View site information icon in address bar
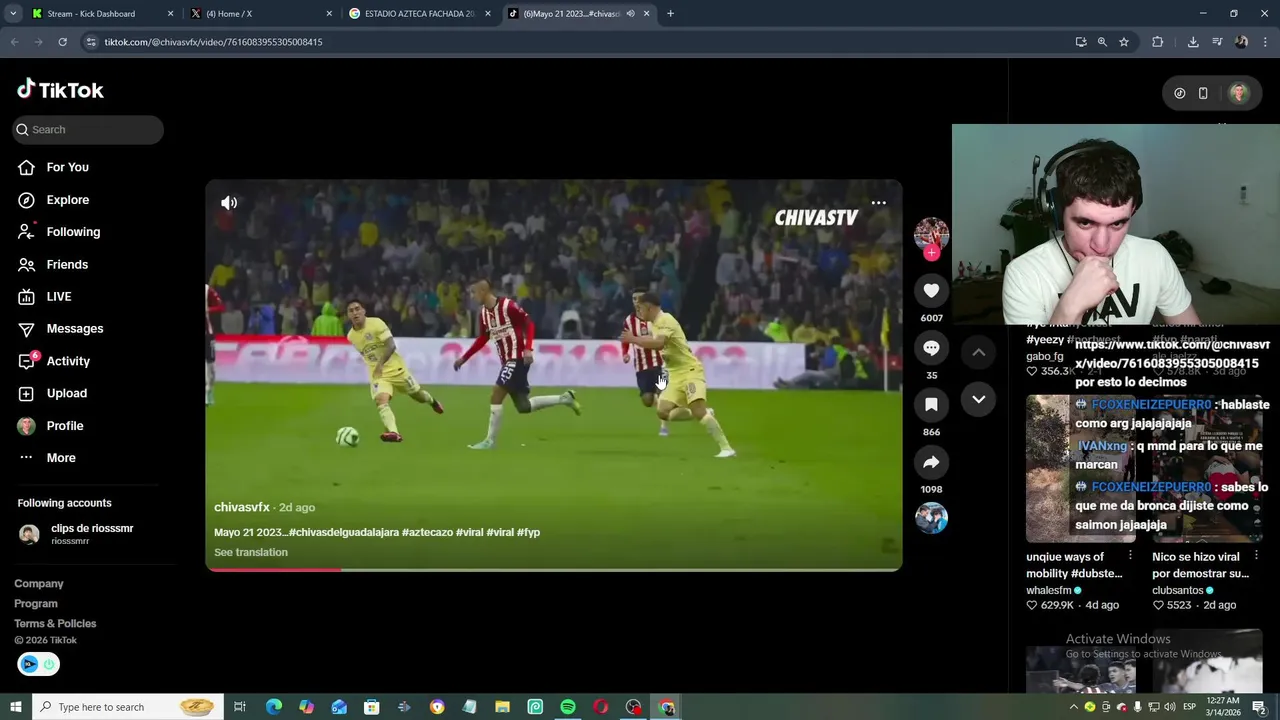This screenshot has width=1280, height=720. [91, 42]
